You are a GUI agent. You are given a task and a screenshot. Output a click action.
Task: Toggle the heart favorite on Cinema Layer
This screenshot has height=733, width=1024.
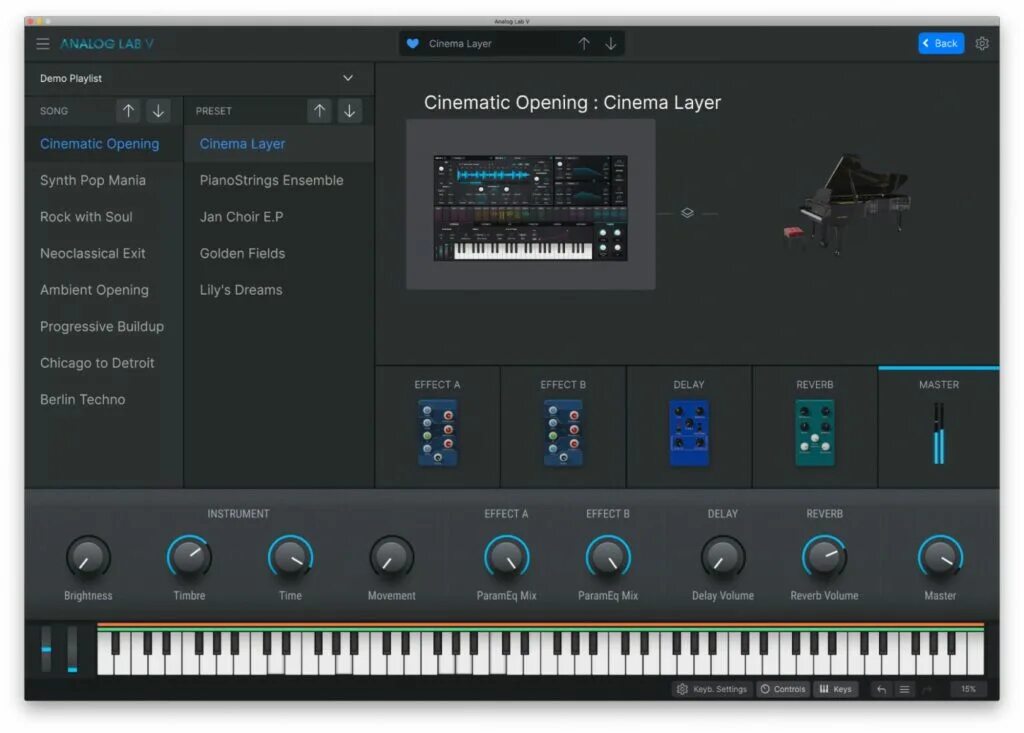413,44
